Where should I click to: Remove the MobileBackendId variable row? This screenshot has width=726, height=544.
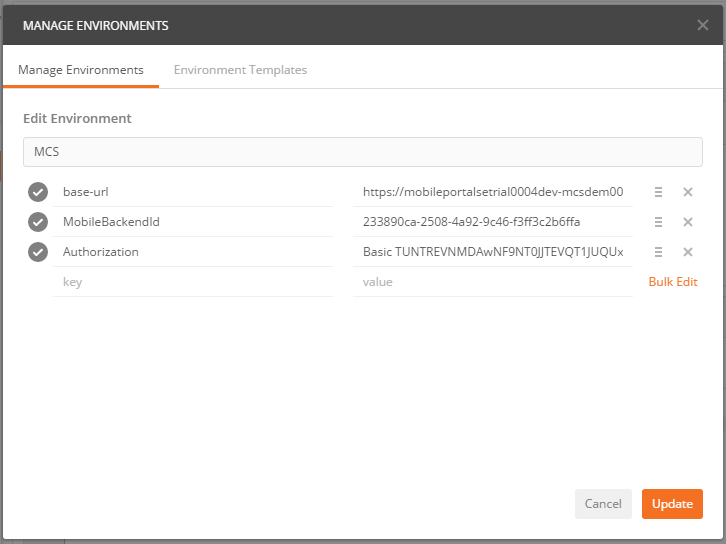688,222
